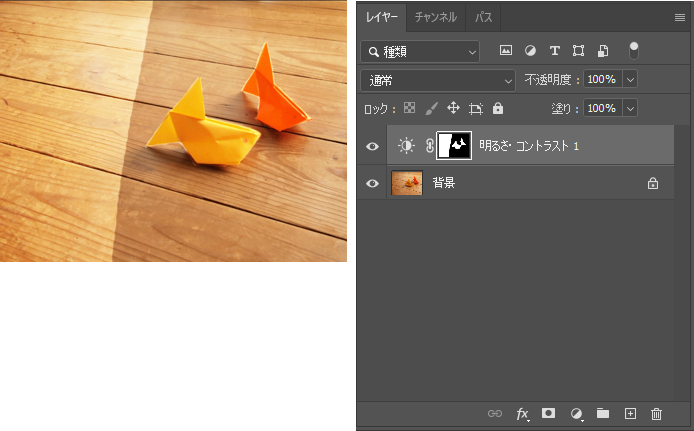Select the layer mask thumbnail

tap(455, 146)
